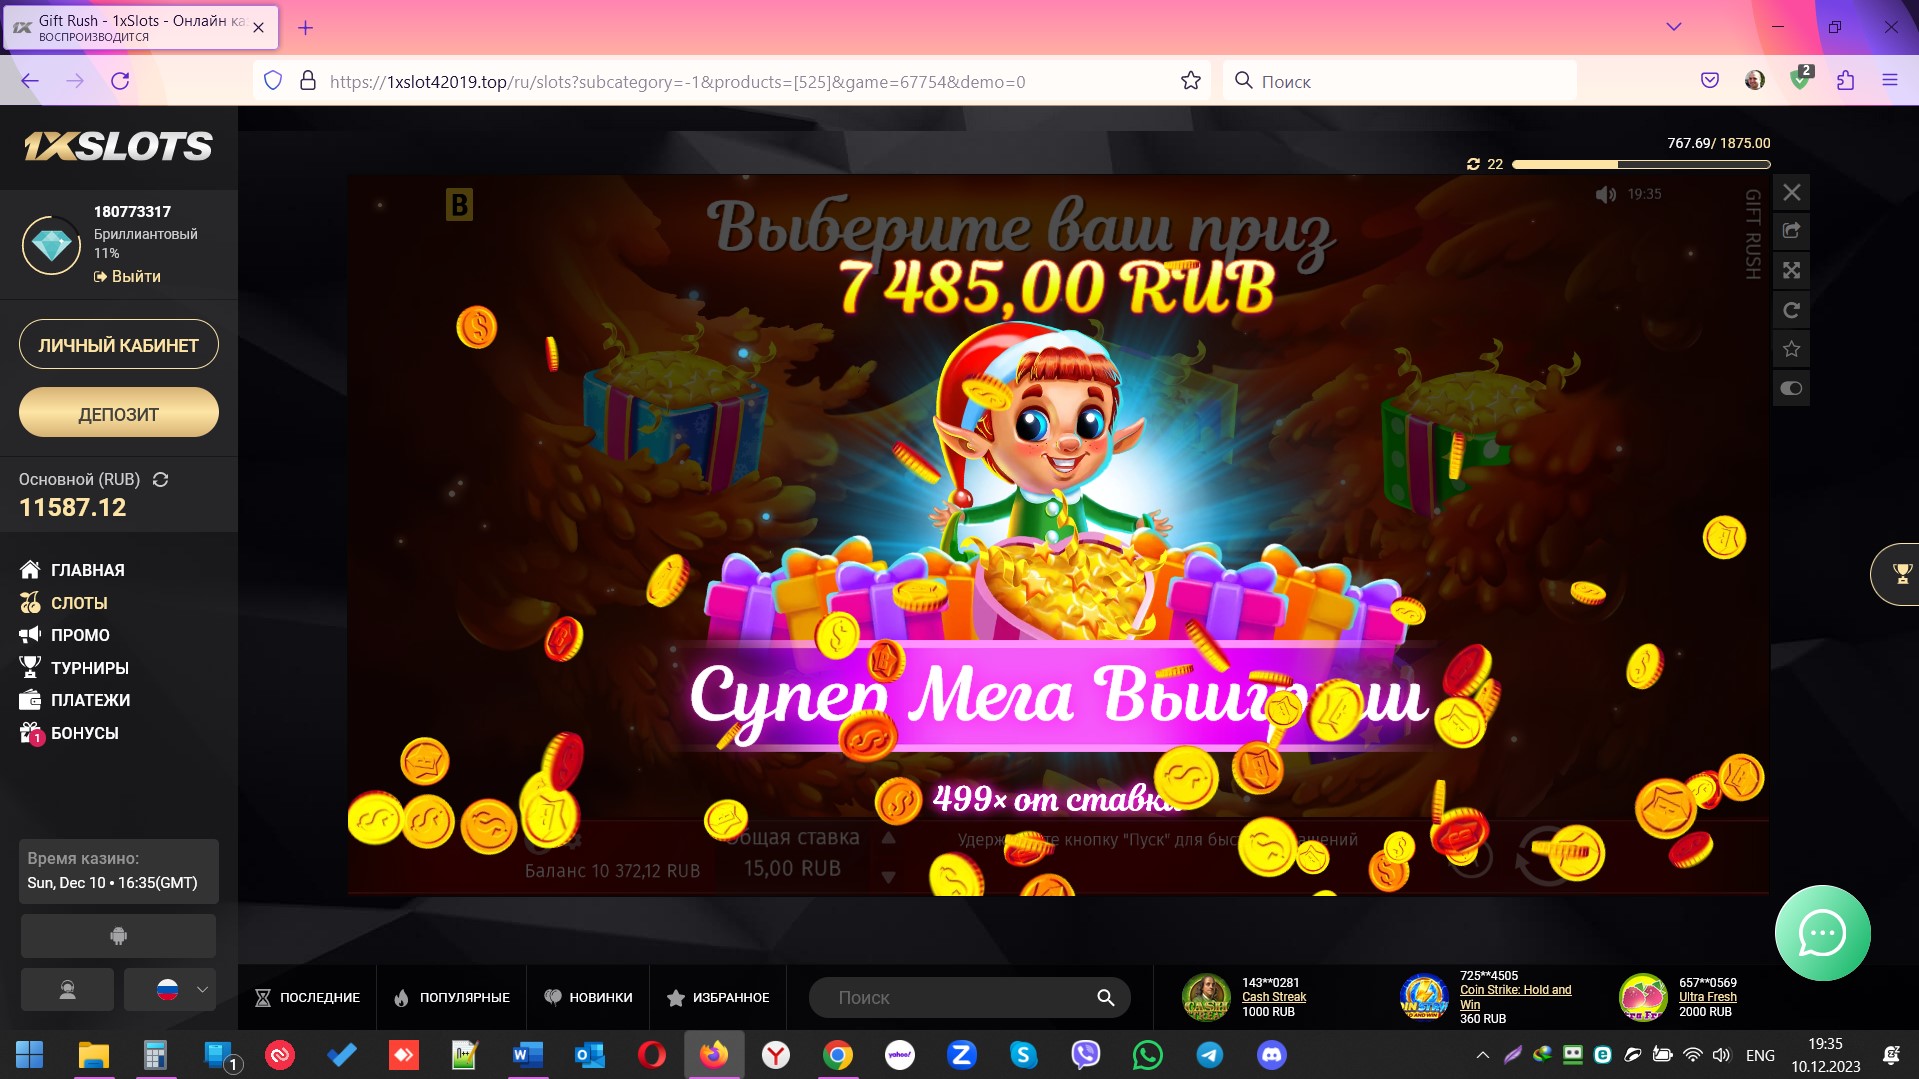Focus the game search field in the bottom bar
This screenshot has width=1919, height=1079.
[x=969, y=998]
